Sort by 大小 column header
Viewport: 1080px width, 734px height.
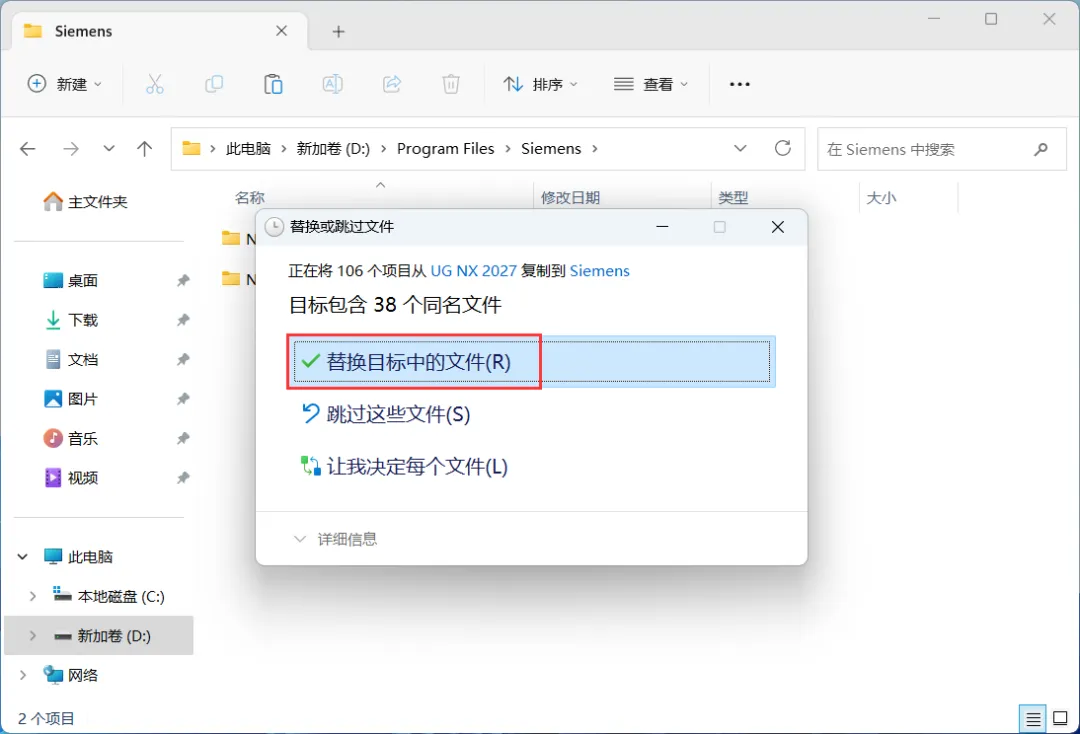pos(881,198)
